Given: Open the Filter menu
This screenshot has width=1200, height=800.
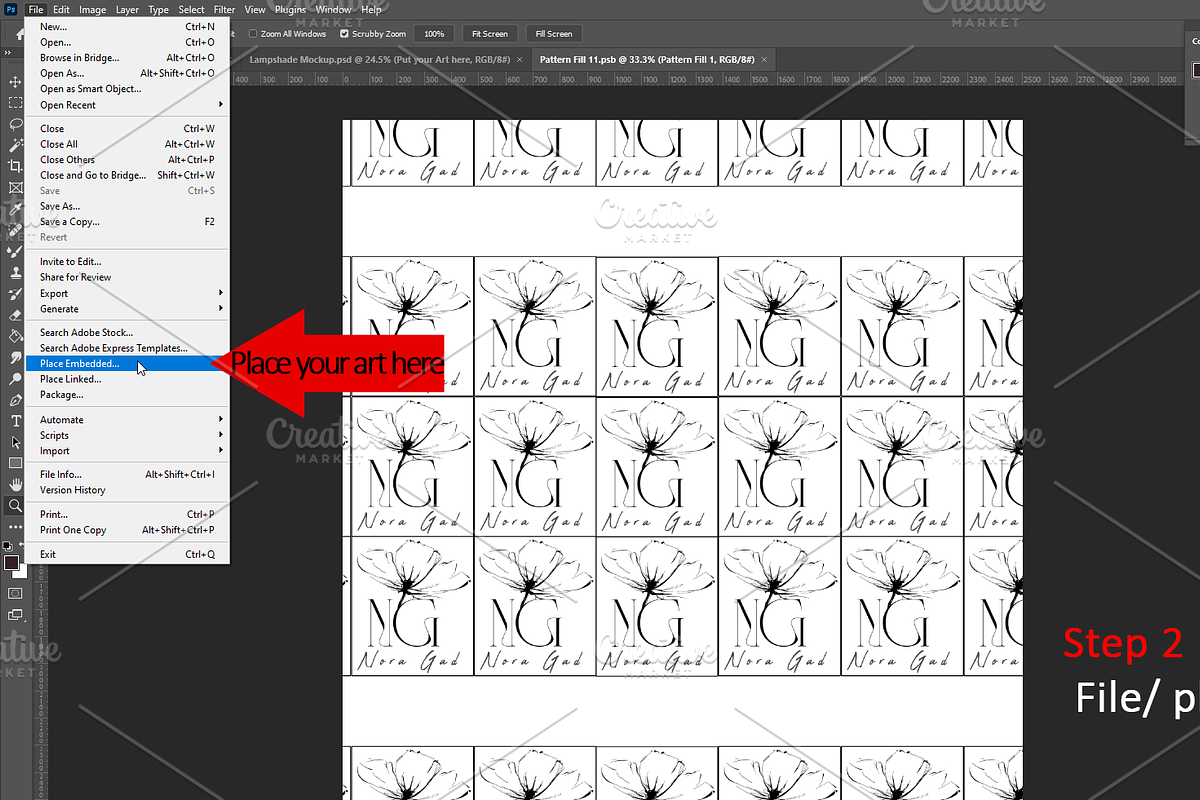Looking at the screenshot, I should coord(224,10).
